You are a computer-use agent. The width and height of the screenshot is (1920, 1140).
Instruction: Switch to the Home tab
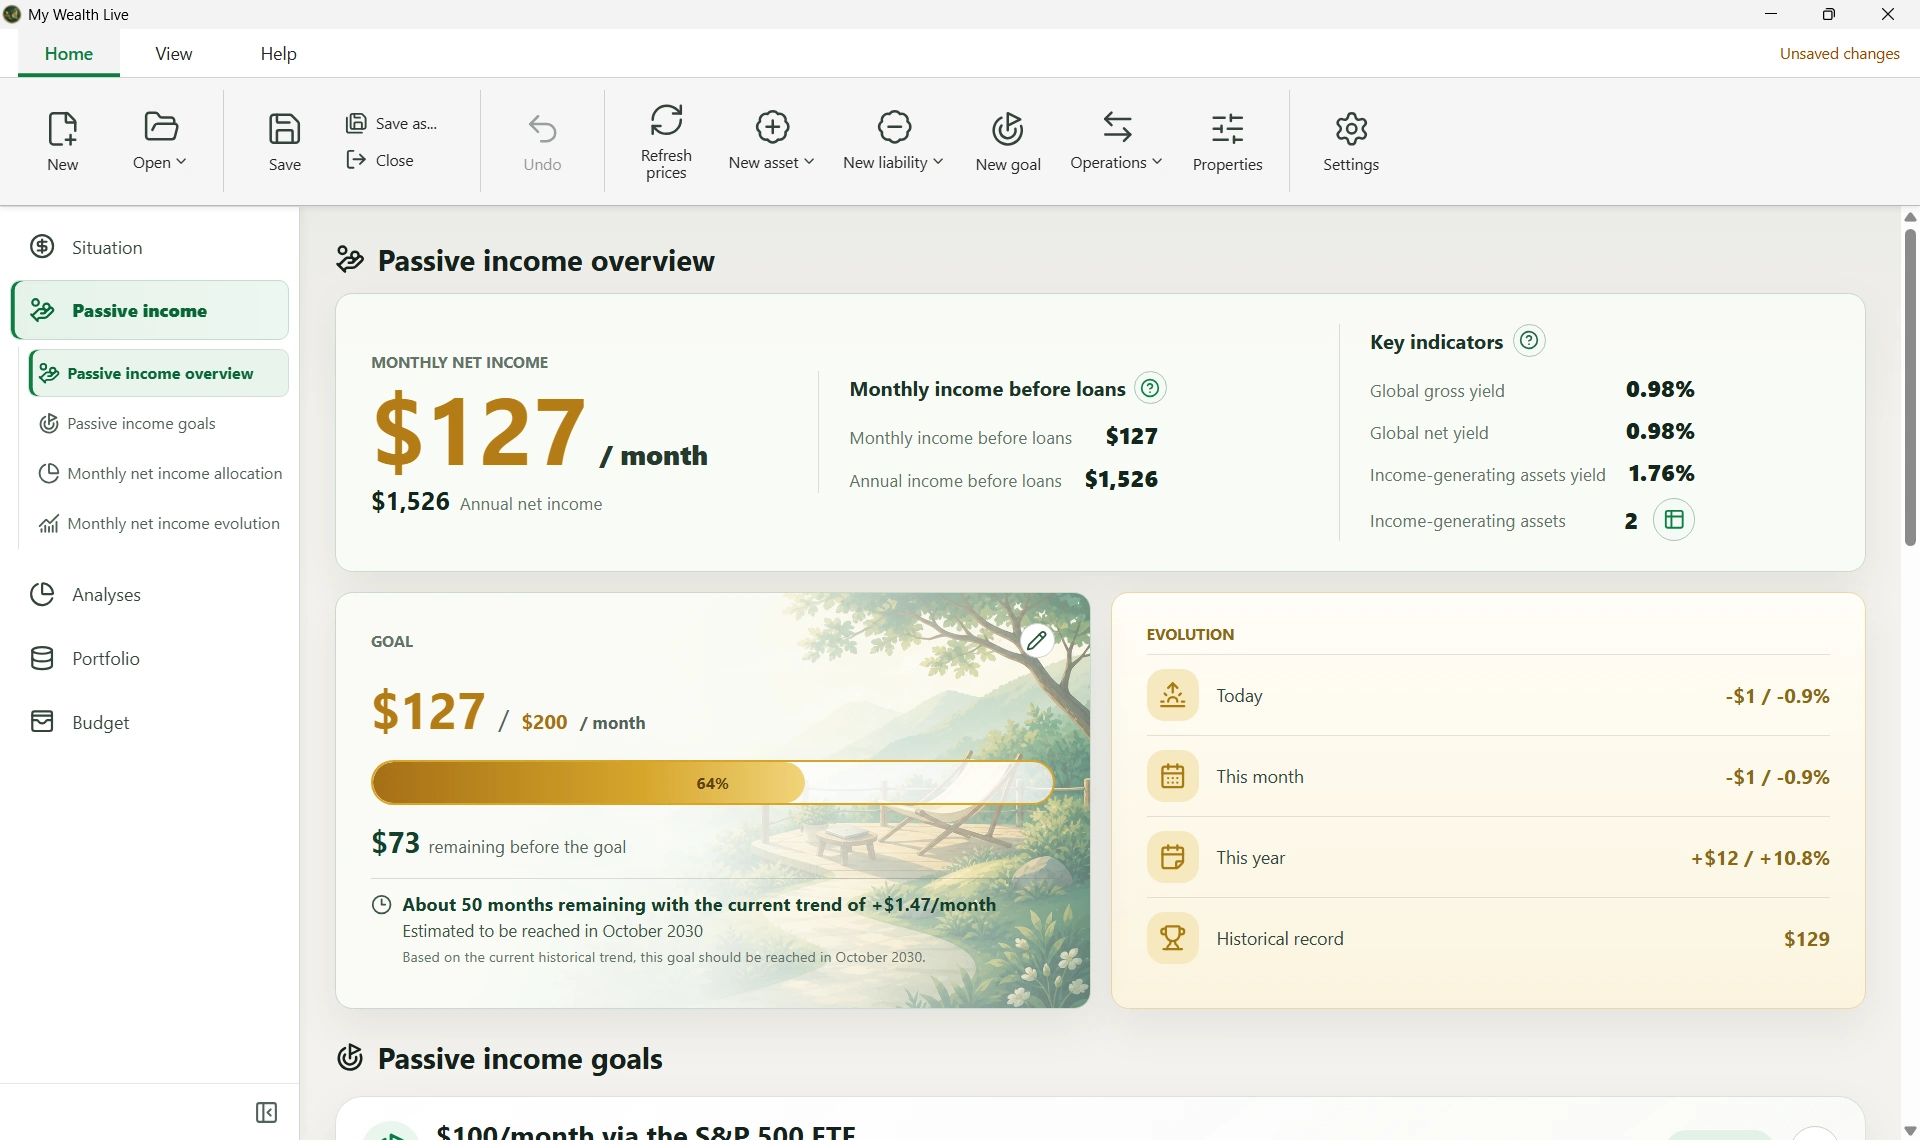[x=69, y=54]
